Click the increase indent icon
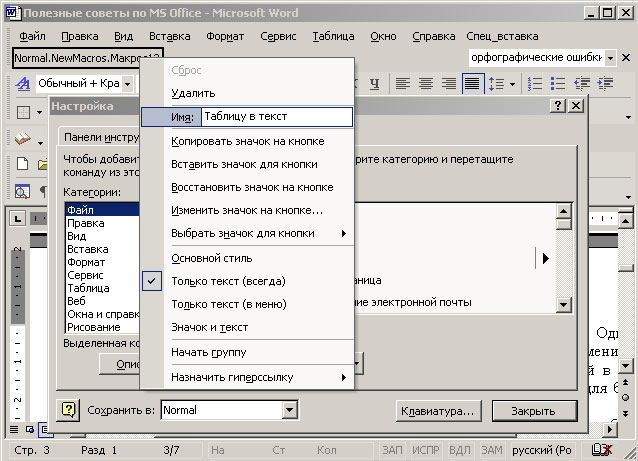The image size is (638, 461). point(604,84)
